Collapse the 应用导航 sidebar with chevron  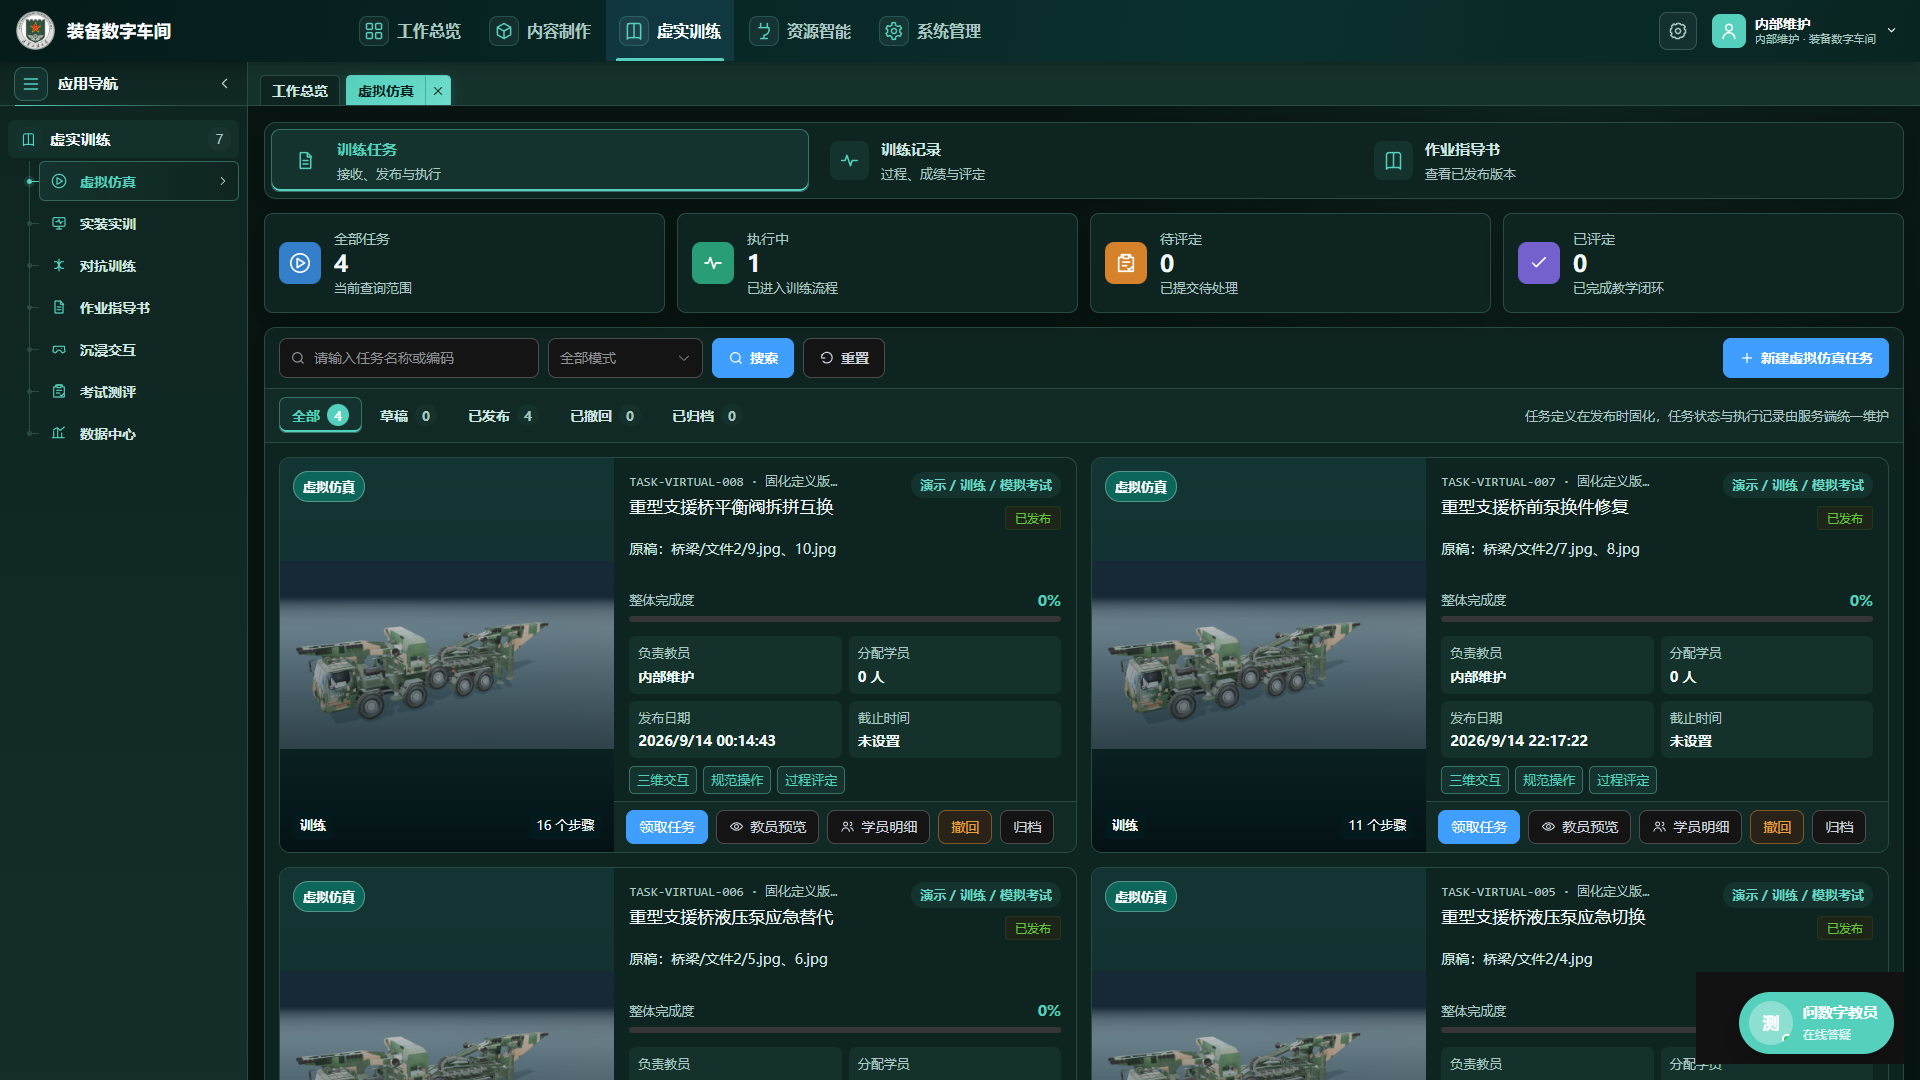[225, 84]
